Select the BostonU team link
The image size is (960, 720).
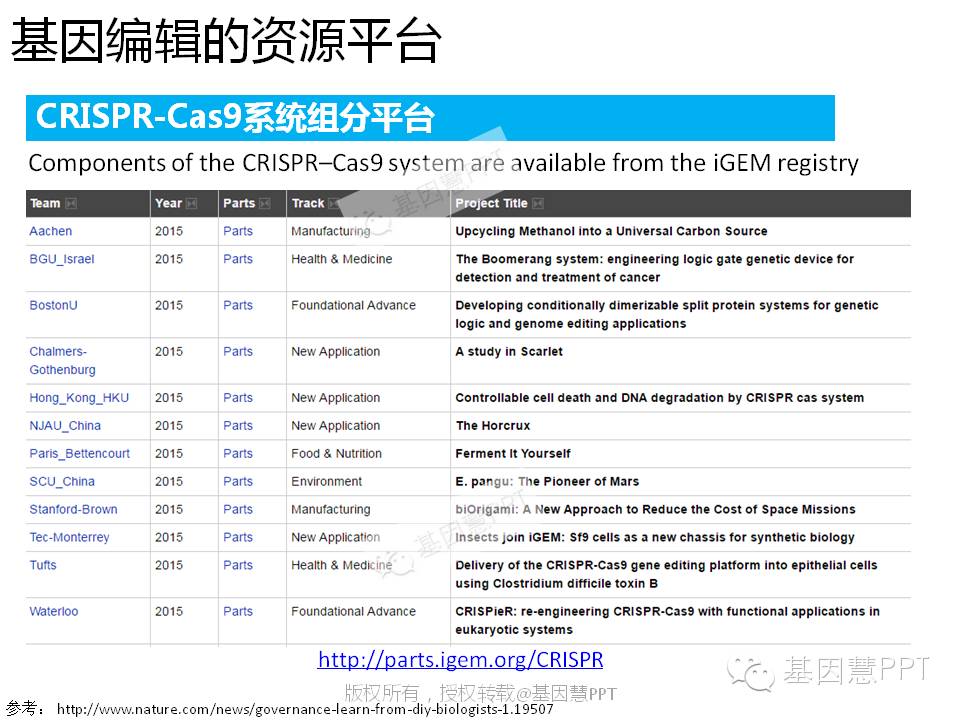tap(53, 305)
